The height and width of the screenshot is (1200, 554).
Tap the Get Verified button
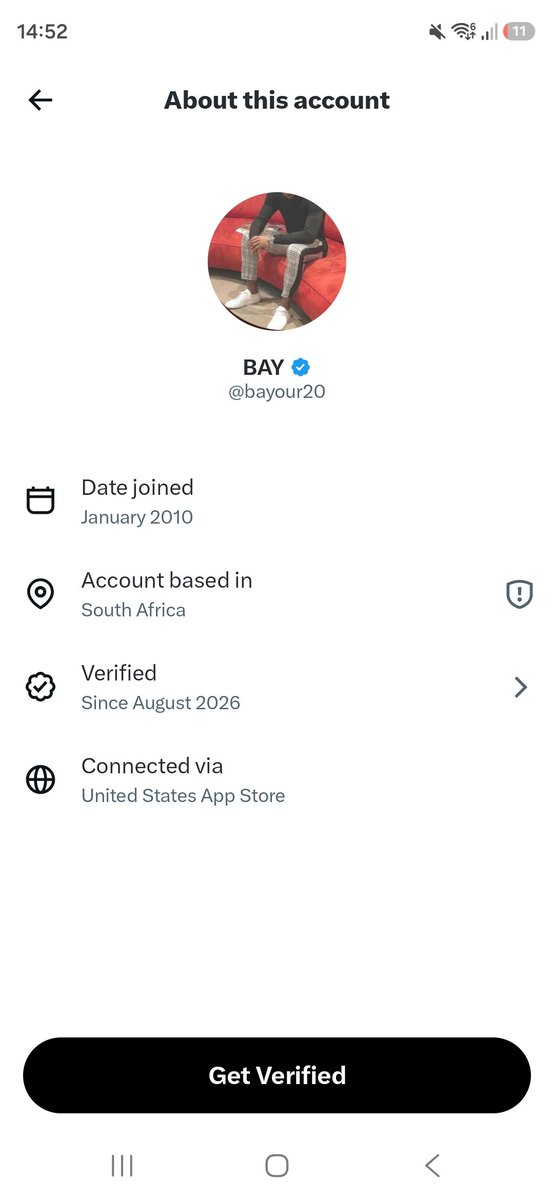point(277,1075)
